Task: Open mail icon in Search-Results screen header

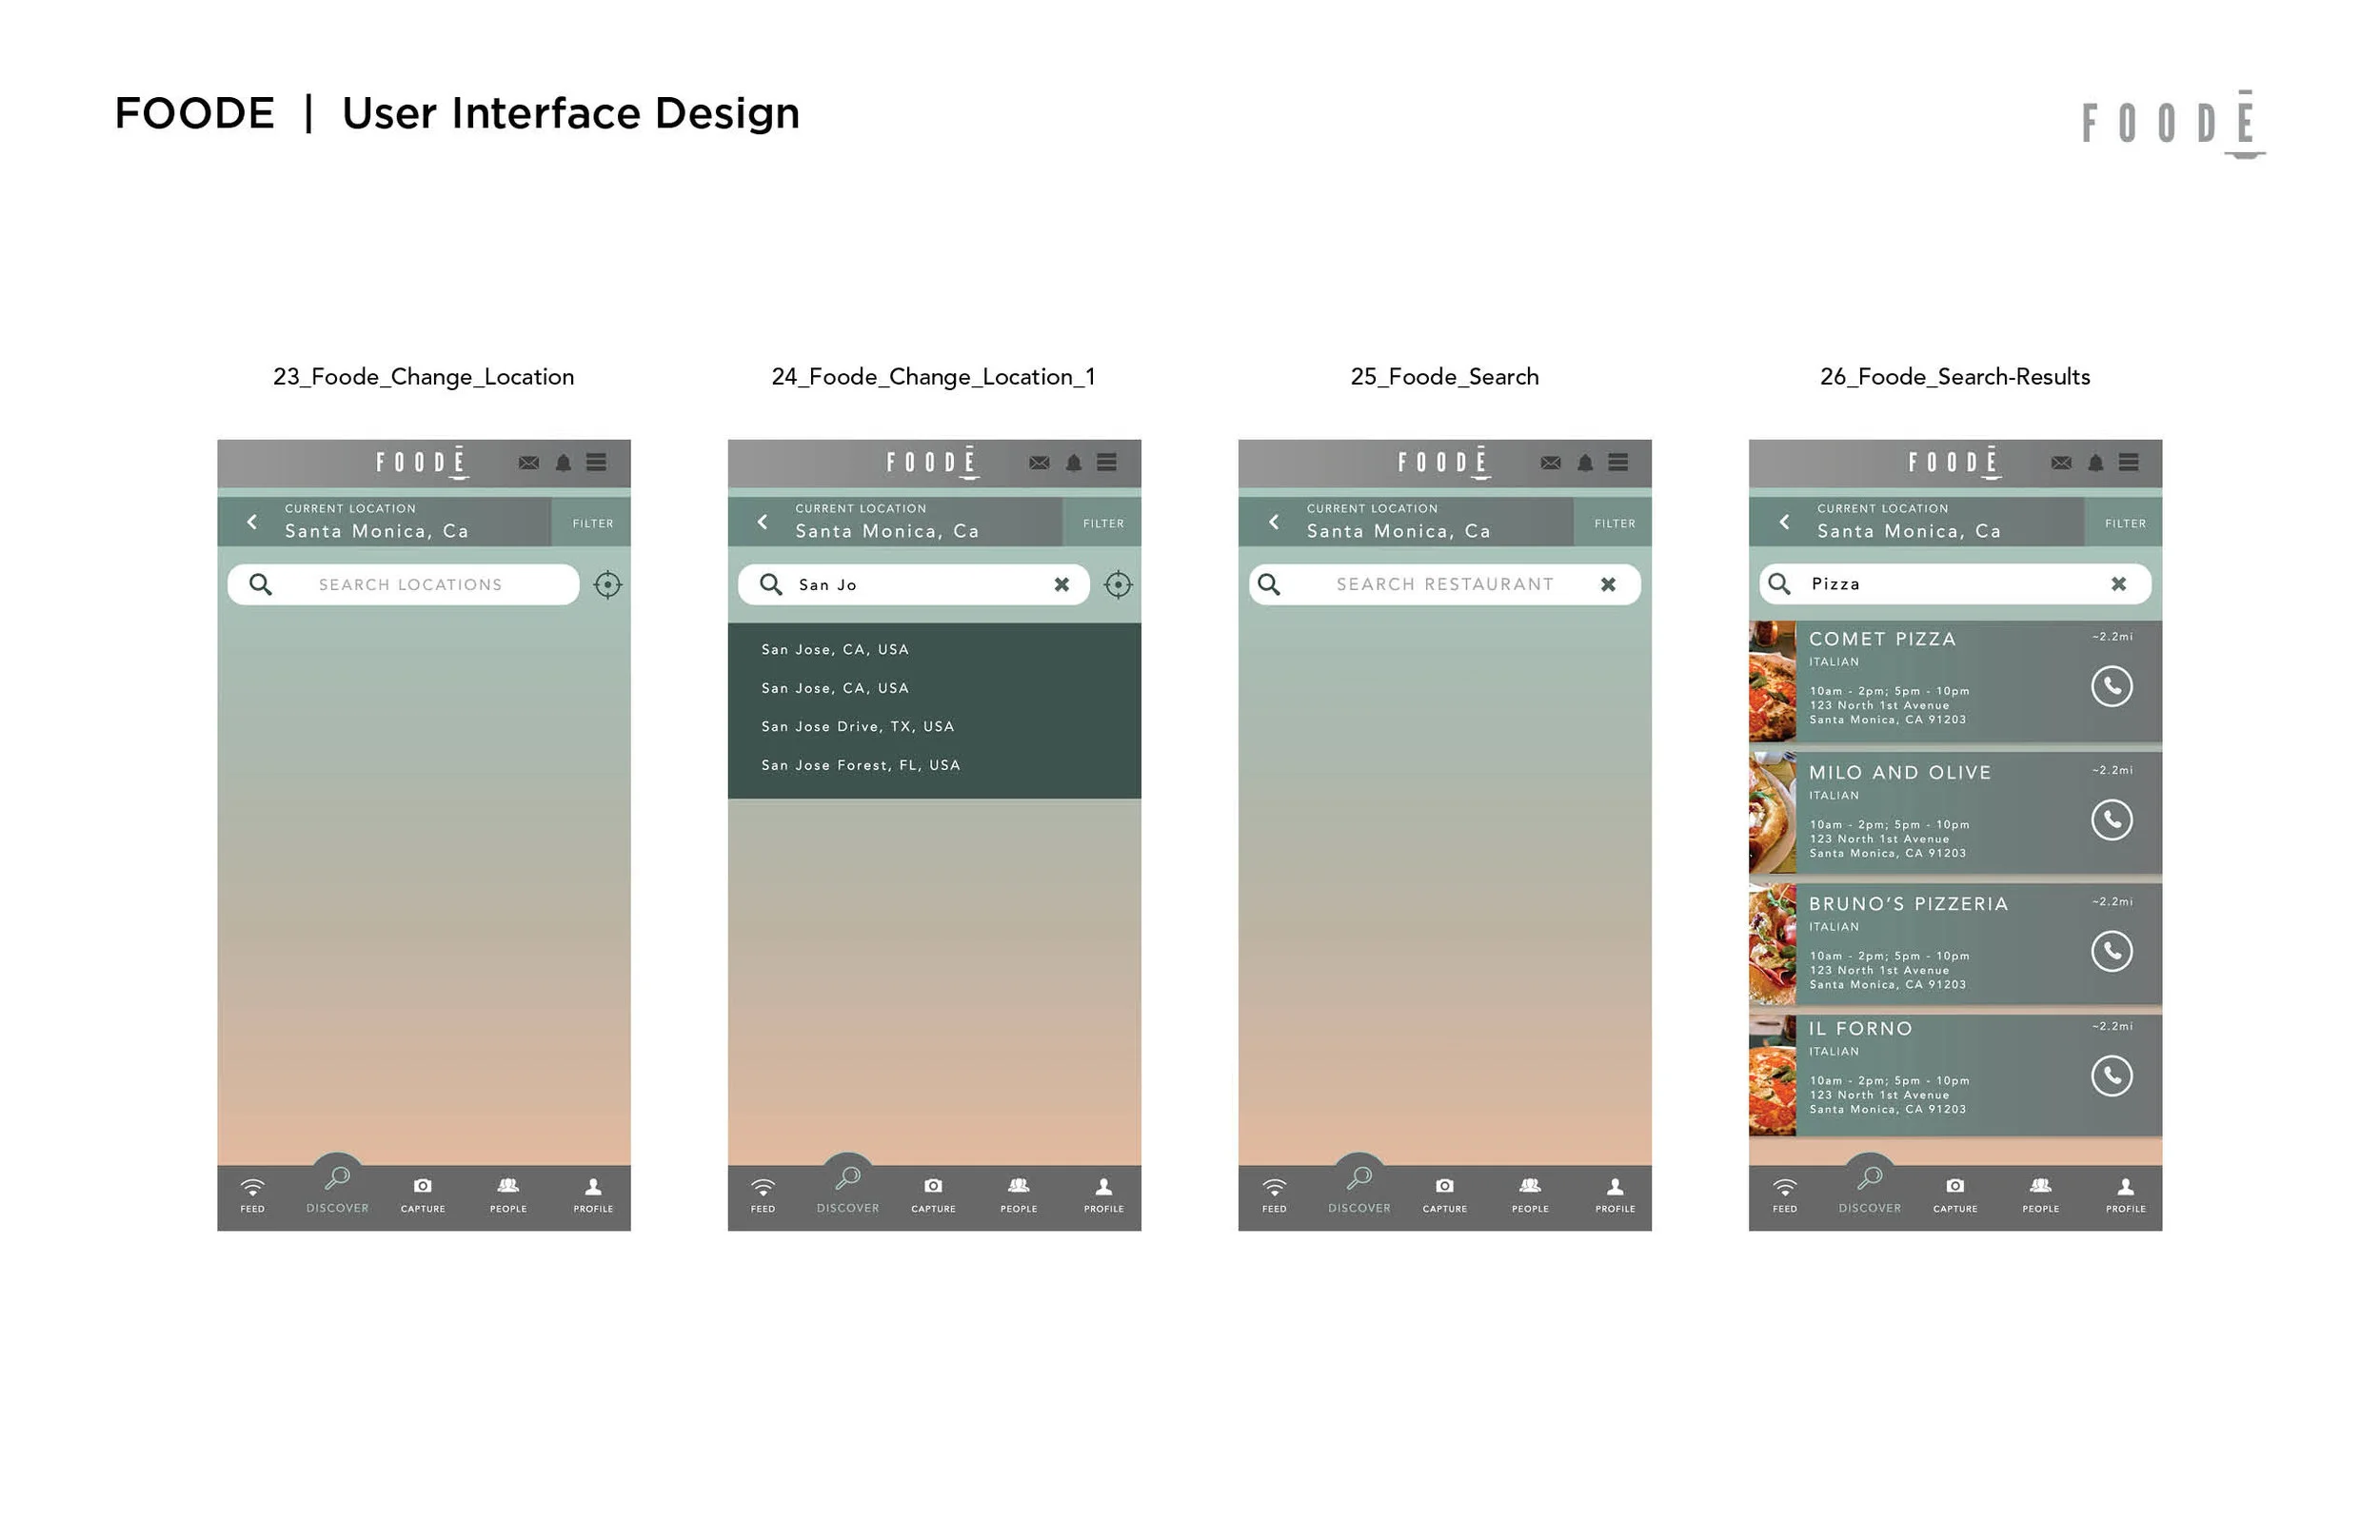Action: pyautogui.click(x=2061, y=462)
